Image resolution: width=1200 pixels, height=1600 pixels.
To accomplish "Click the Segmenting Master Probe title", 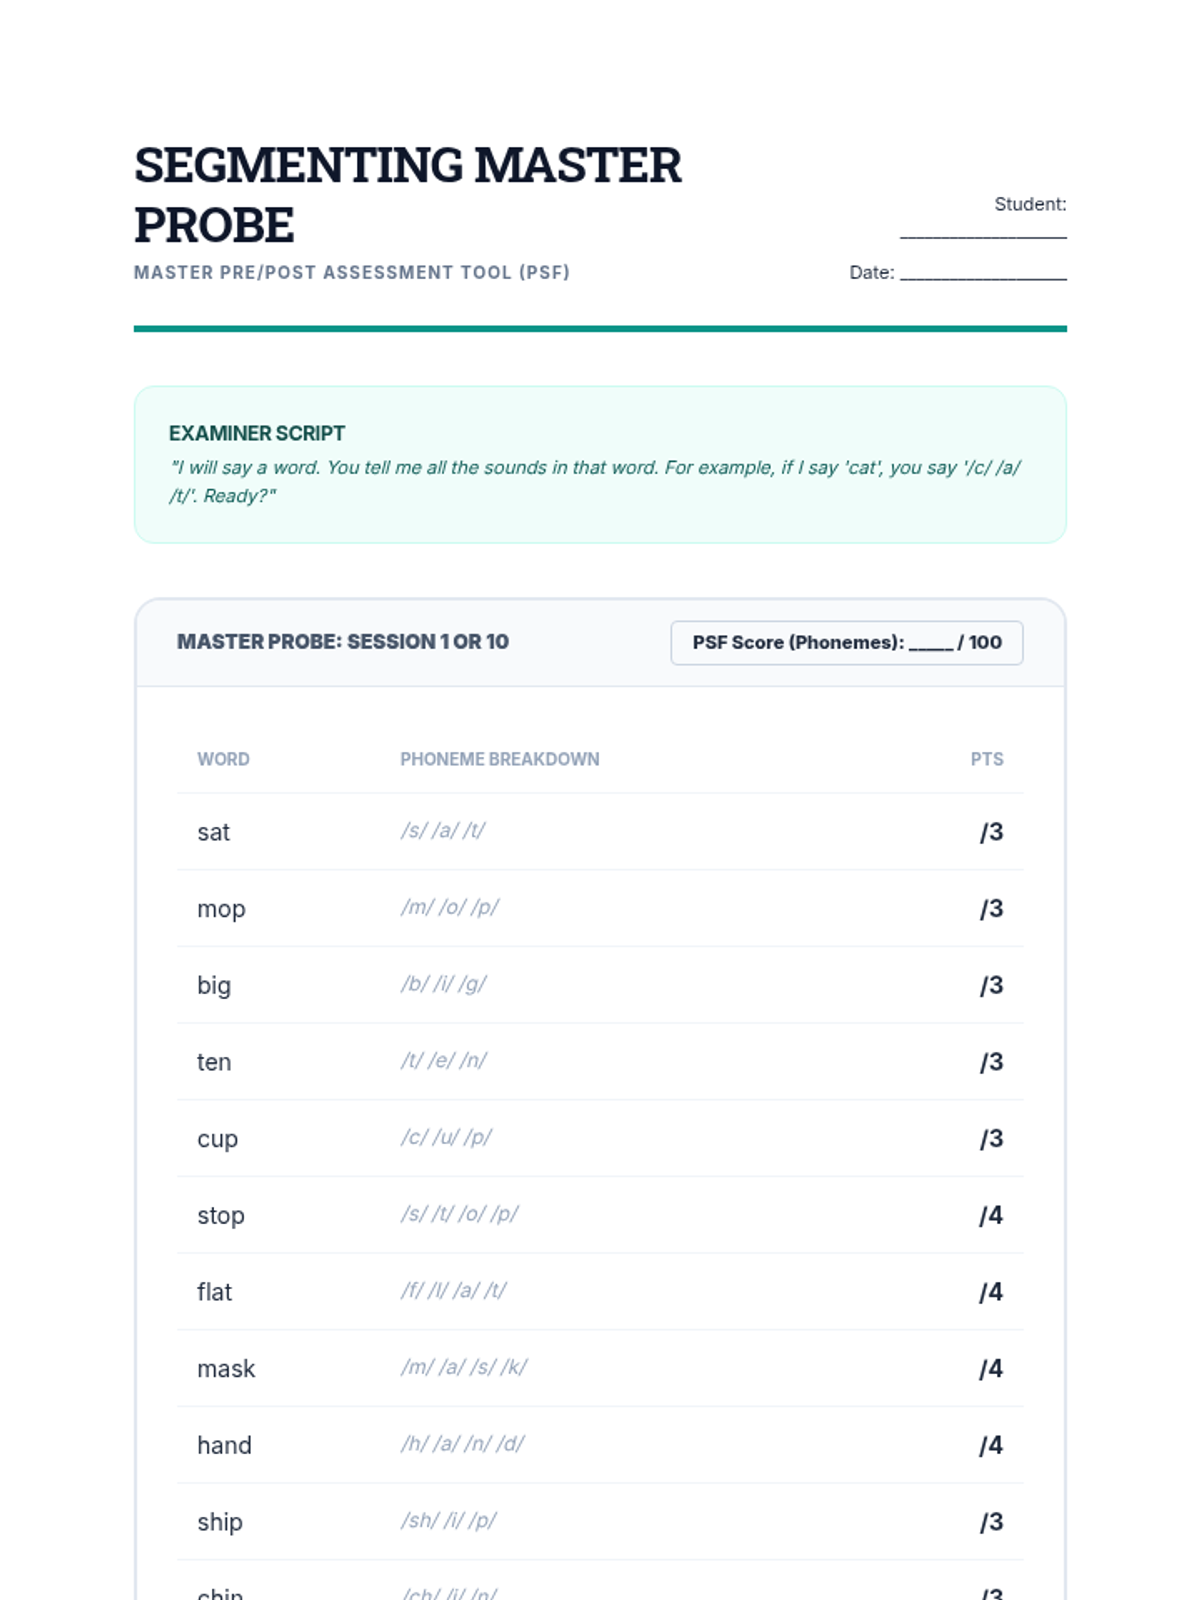I will point(407,194).
